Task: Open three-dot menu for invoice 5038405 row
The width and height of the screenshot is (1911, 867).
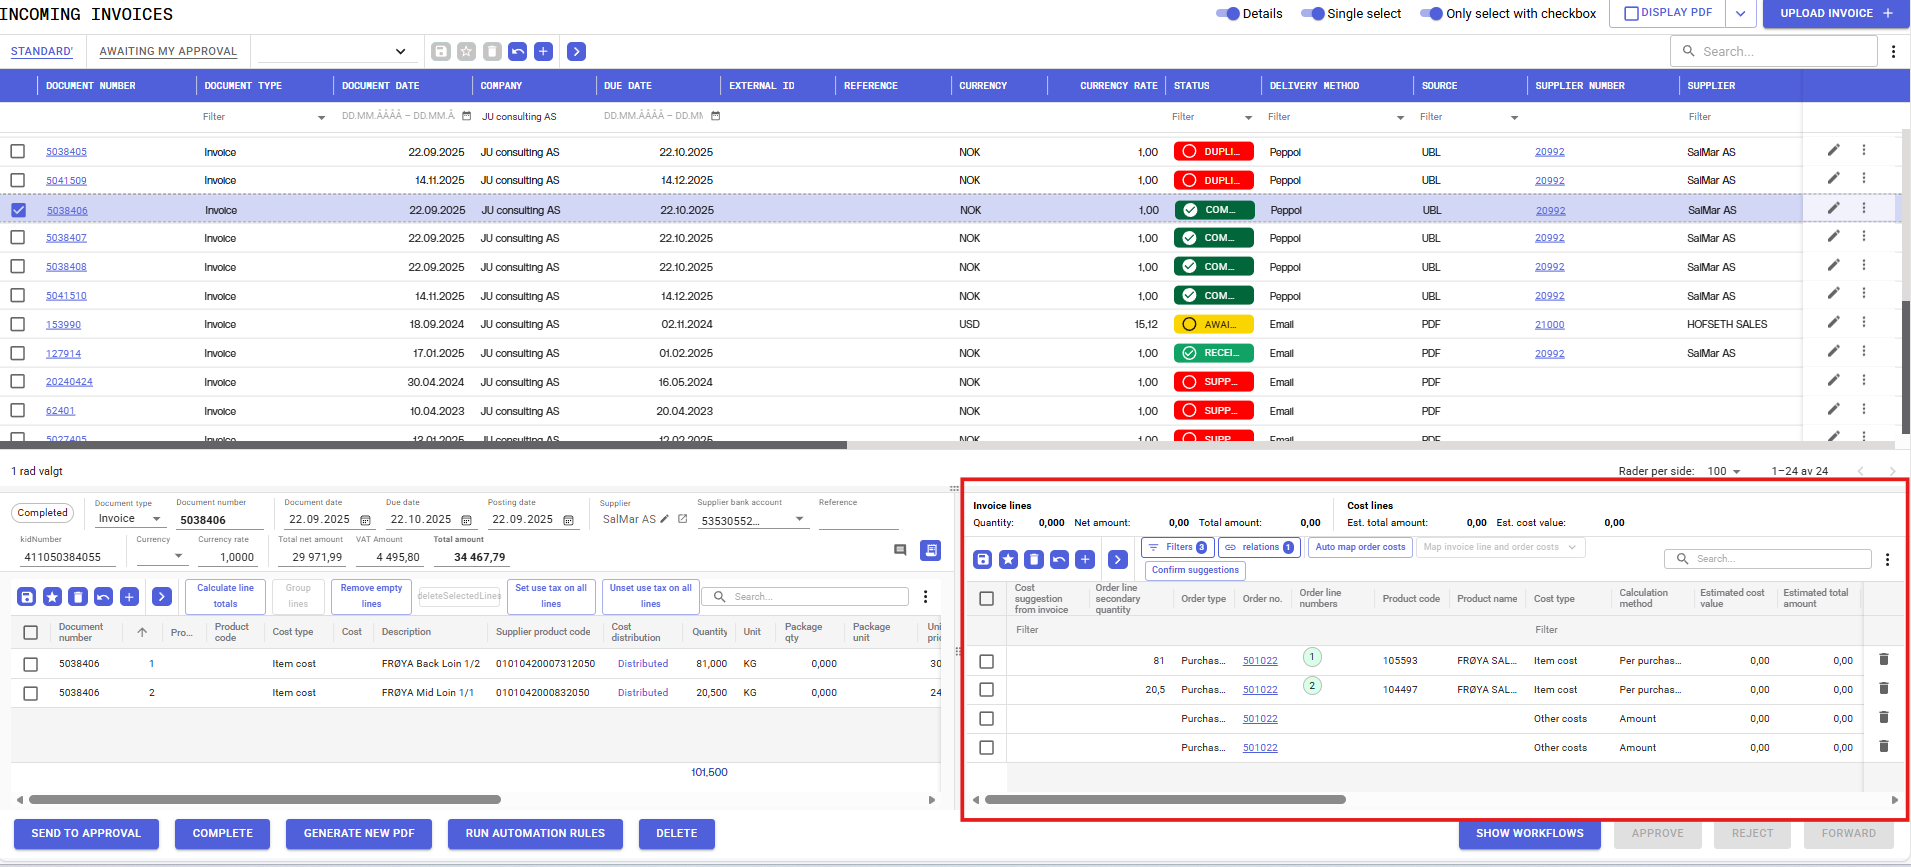Action: pos(1864,150)
